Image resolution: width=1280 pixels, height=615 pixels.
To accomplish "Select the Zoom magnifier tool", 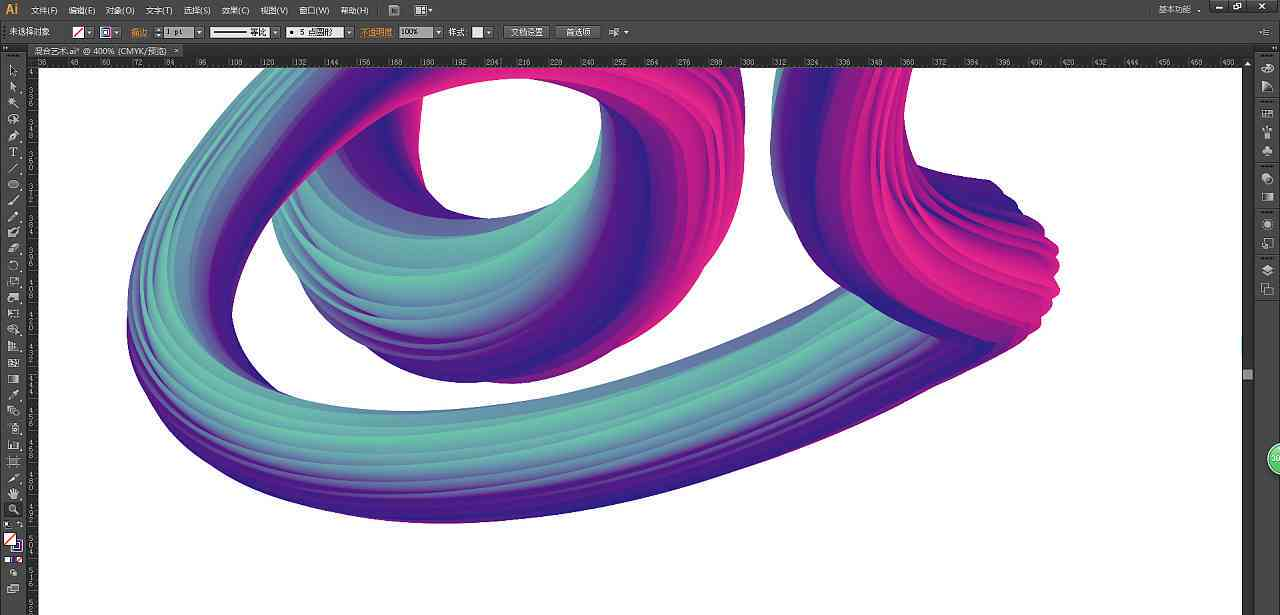I will point(13,509).
